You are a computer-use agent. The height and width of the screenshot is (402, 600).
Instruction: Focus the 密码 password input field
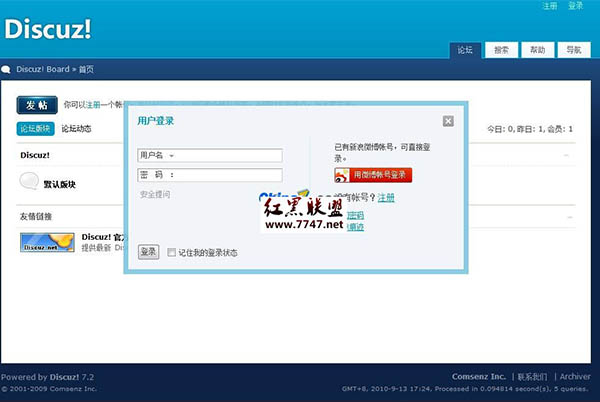coord(210,175)
